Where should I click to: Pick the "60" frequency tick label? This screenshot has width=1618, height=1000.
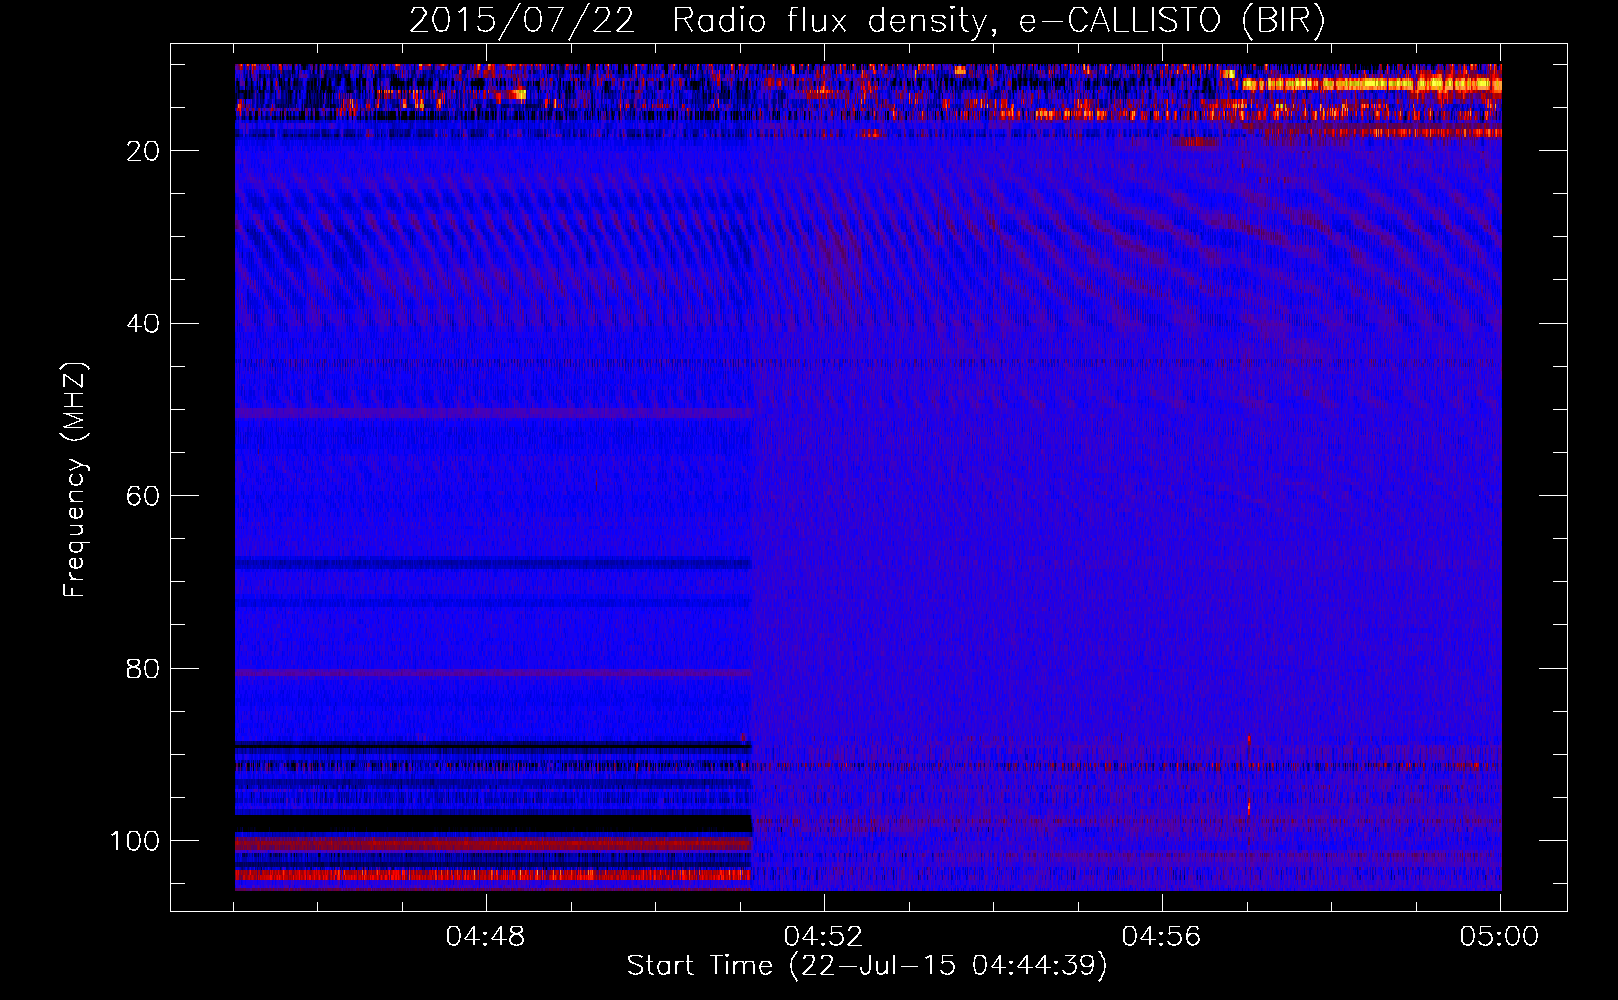pos(143,496)
